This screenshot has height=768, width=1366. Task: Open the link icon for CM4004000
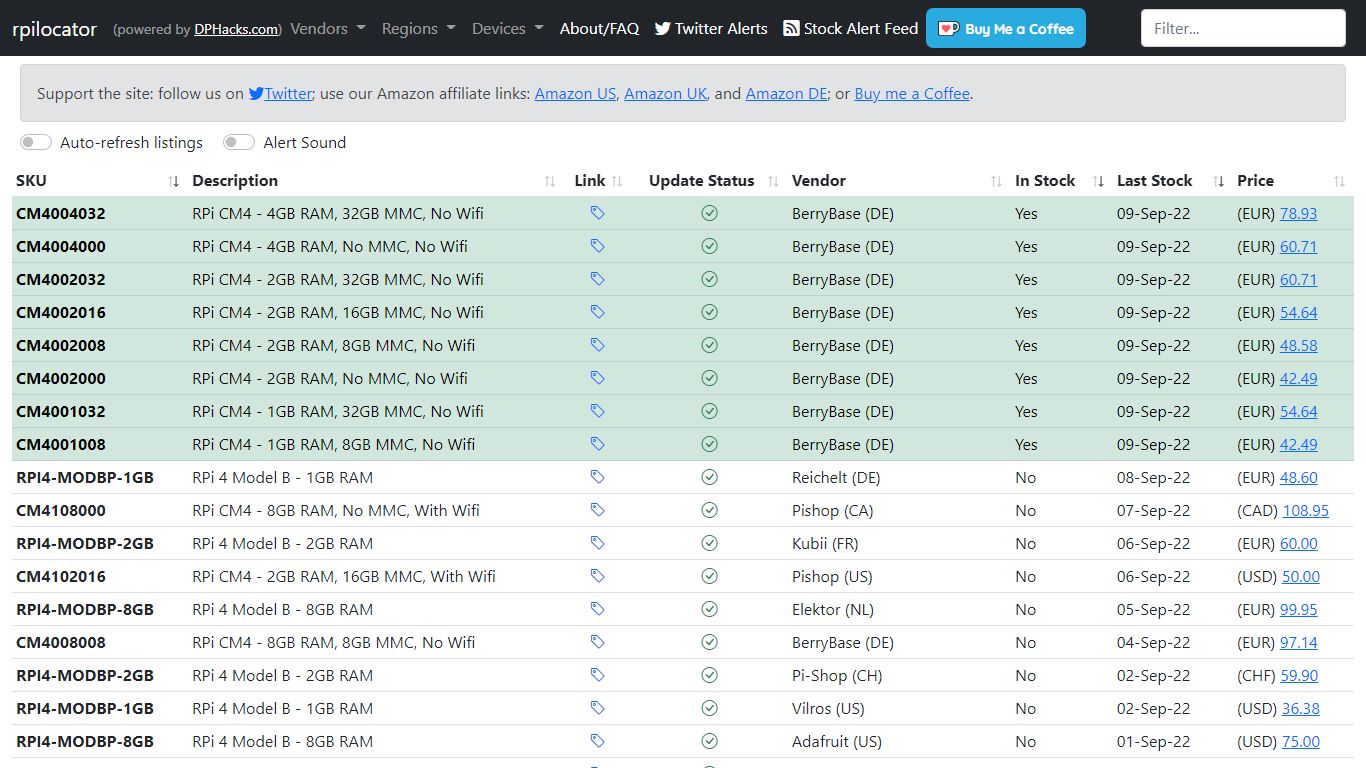(597, 246)
